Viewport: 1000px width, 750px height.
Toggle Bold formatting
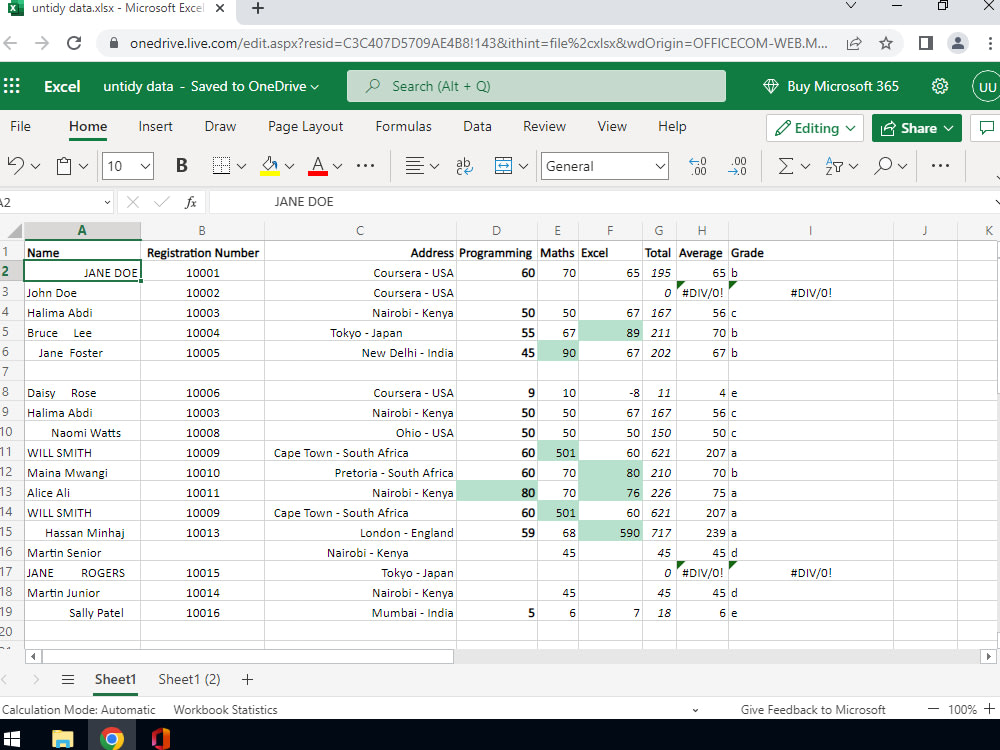tap(182, 166)
